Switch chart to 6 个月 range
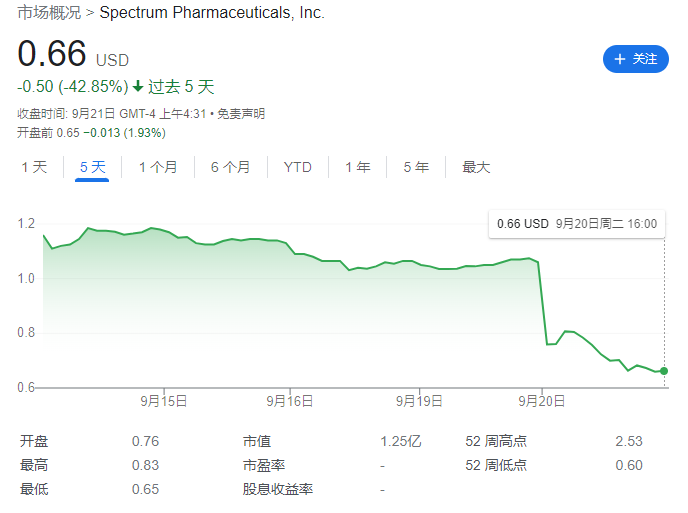Image resolution: width=688 pixels, height=513 pixels. [x=230, y=167]
